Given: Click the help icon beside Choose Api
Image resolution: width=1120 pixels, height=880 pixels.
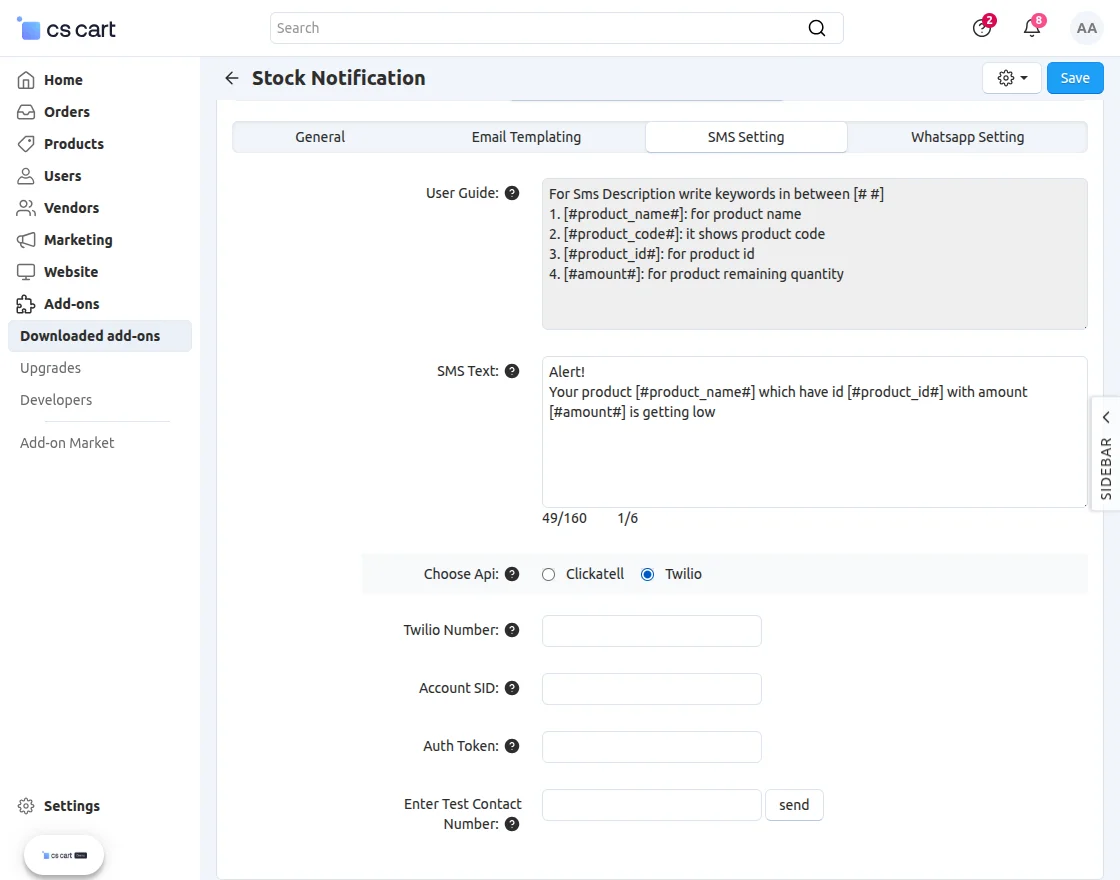Looking at the screenshot, I should pyautogui.click(x=512, y=574).
